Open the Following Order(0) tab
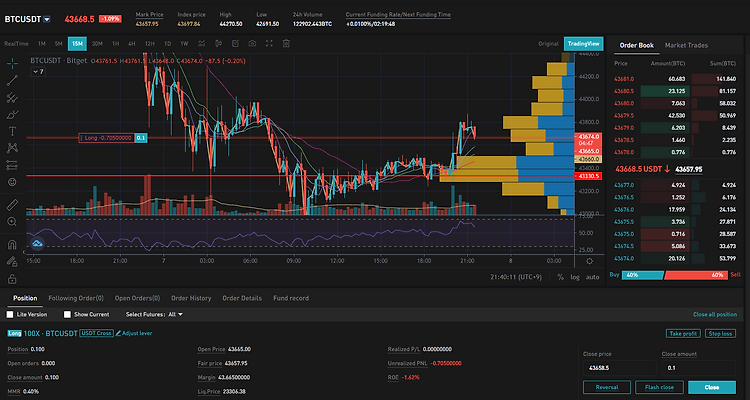The image size is (750, 400). pos(76,298)
